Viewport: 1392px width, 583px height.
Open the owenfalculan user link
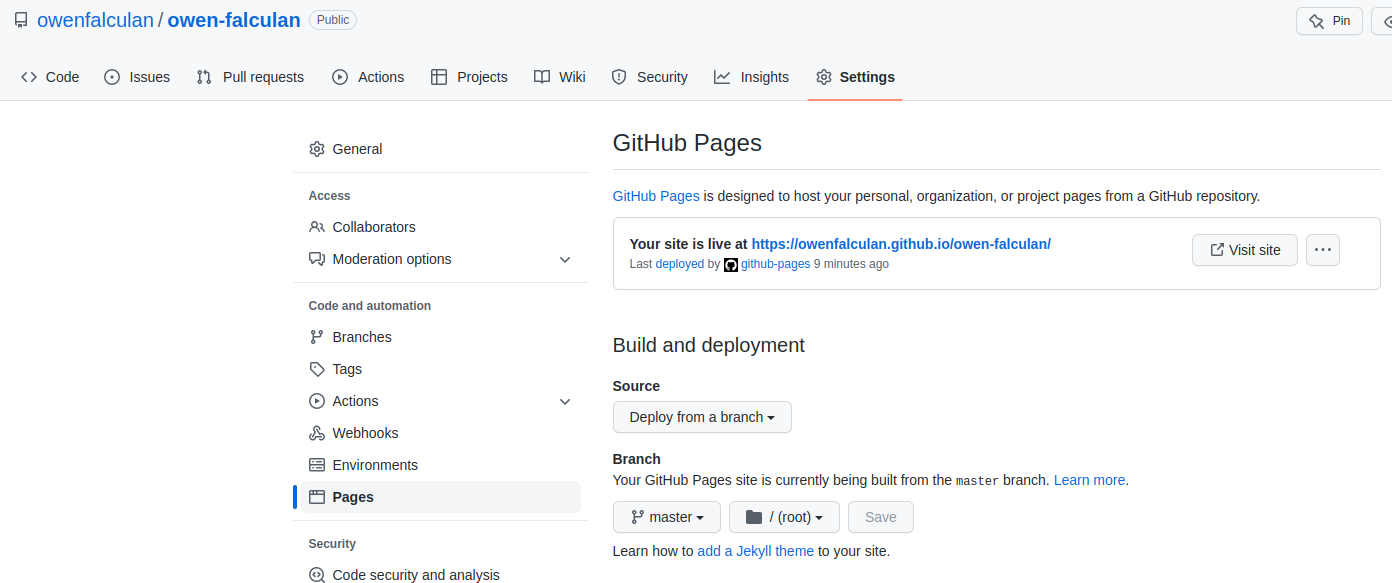[95, 20]
